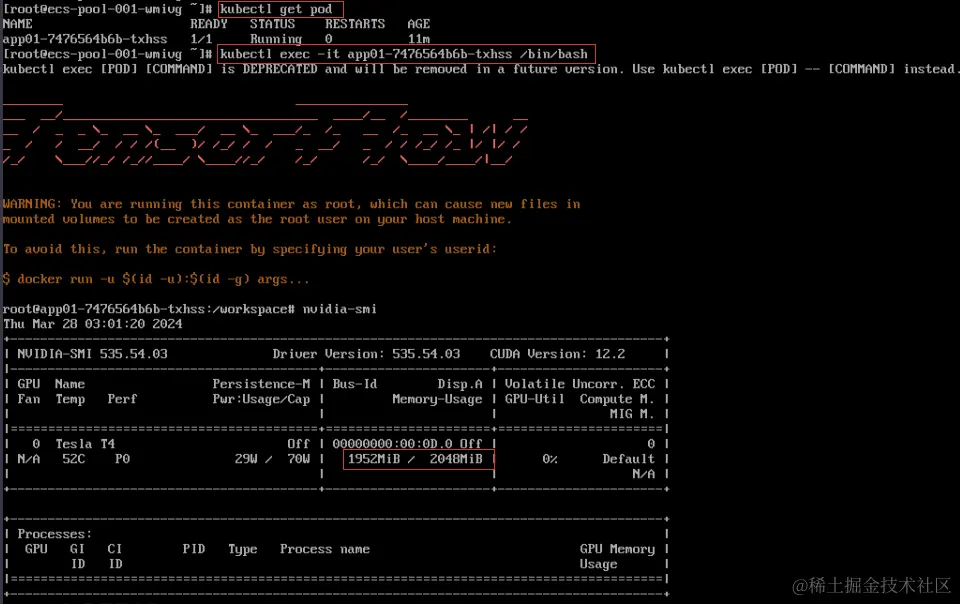Click 'Driver Version: 535.54.03' text
Image resolution: width=960 pixels, height=604 pixels.
click(x=366, y=354)
